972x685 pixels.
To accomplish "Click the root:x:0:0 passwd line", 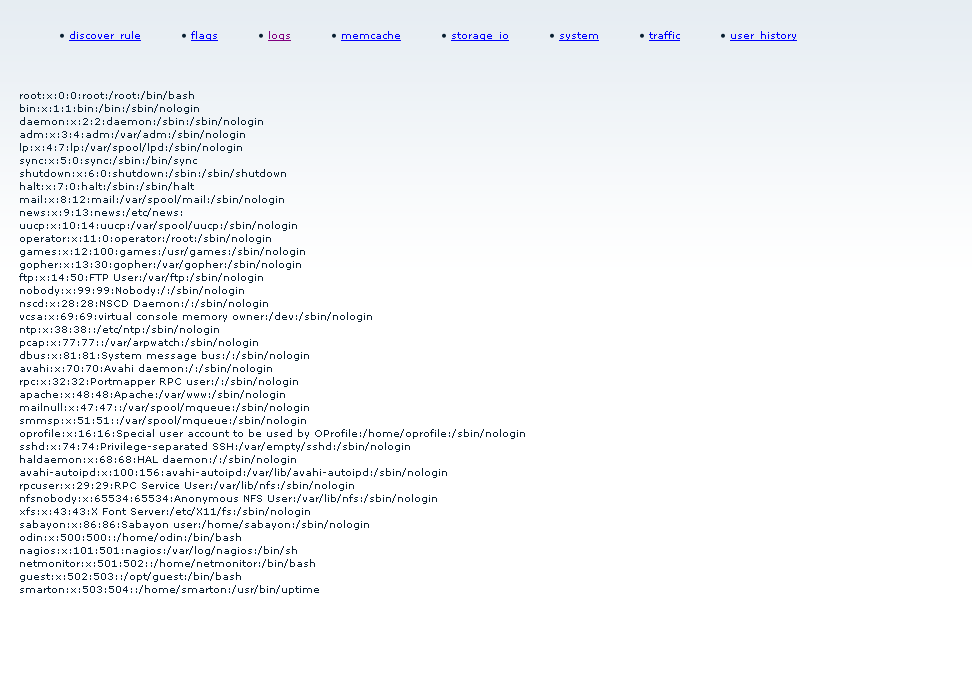I will (x=107, y=95).
